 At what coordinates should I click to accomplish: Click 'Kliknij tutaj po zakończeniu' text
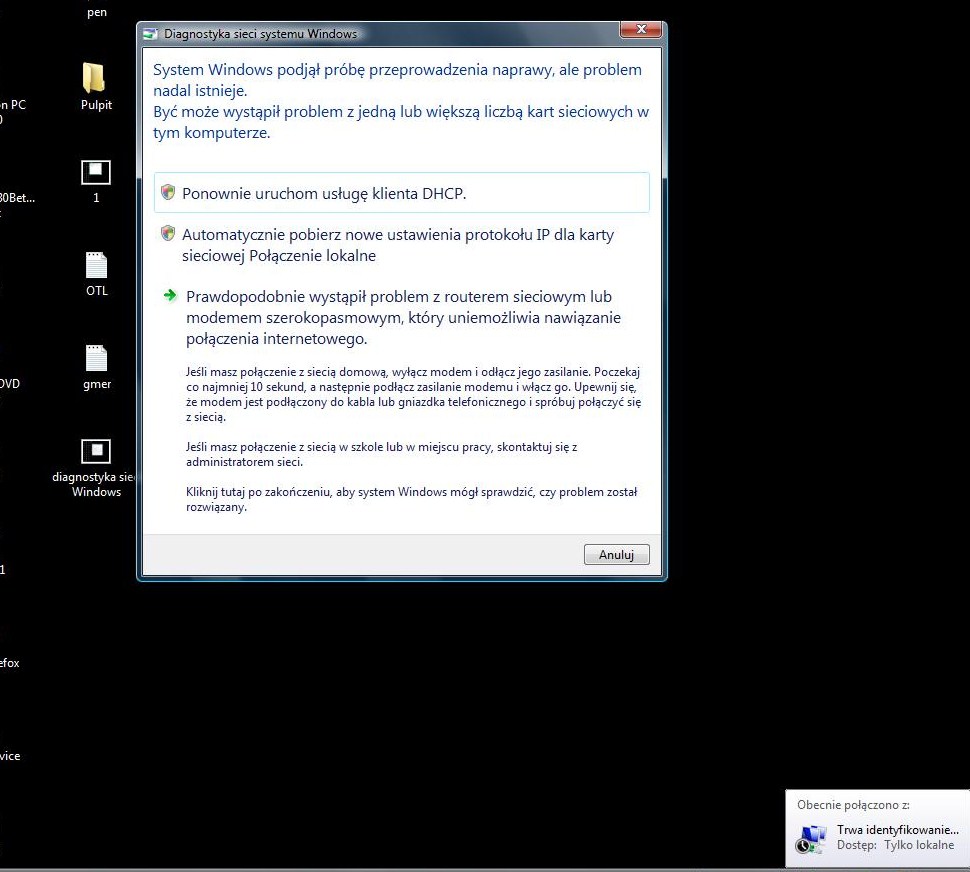(x=411, y=499)
